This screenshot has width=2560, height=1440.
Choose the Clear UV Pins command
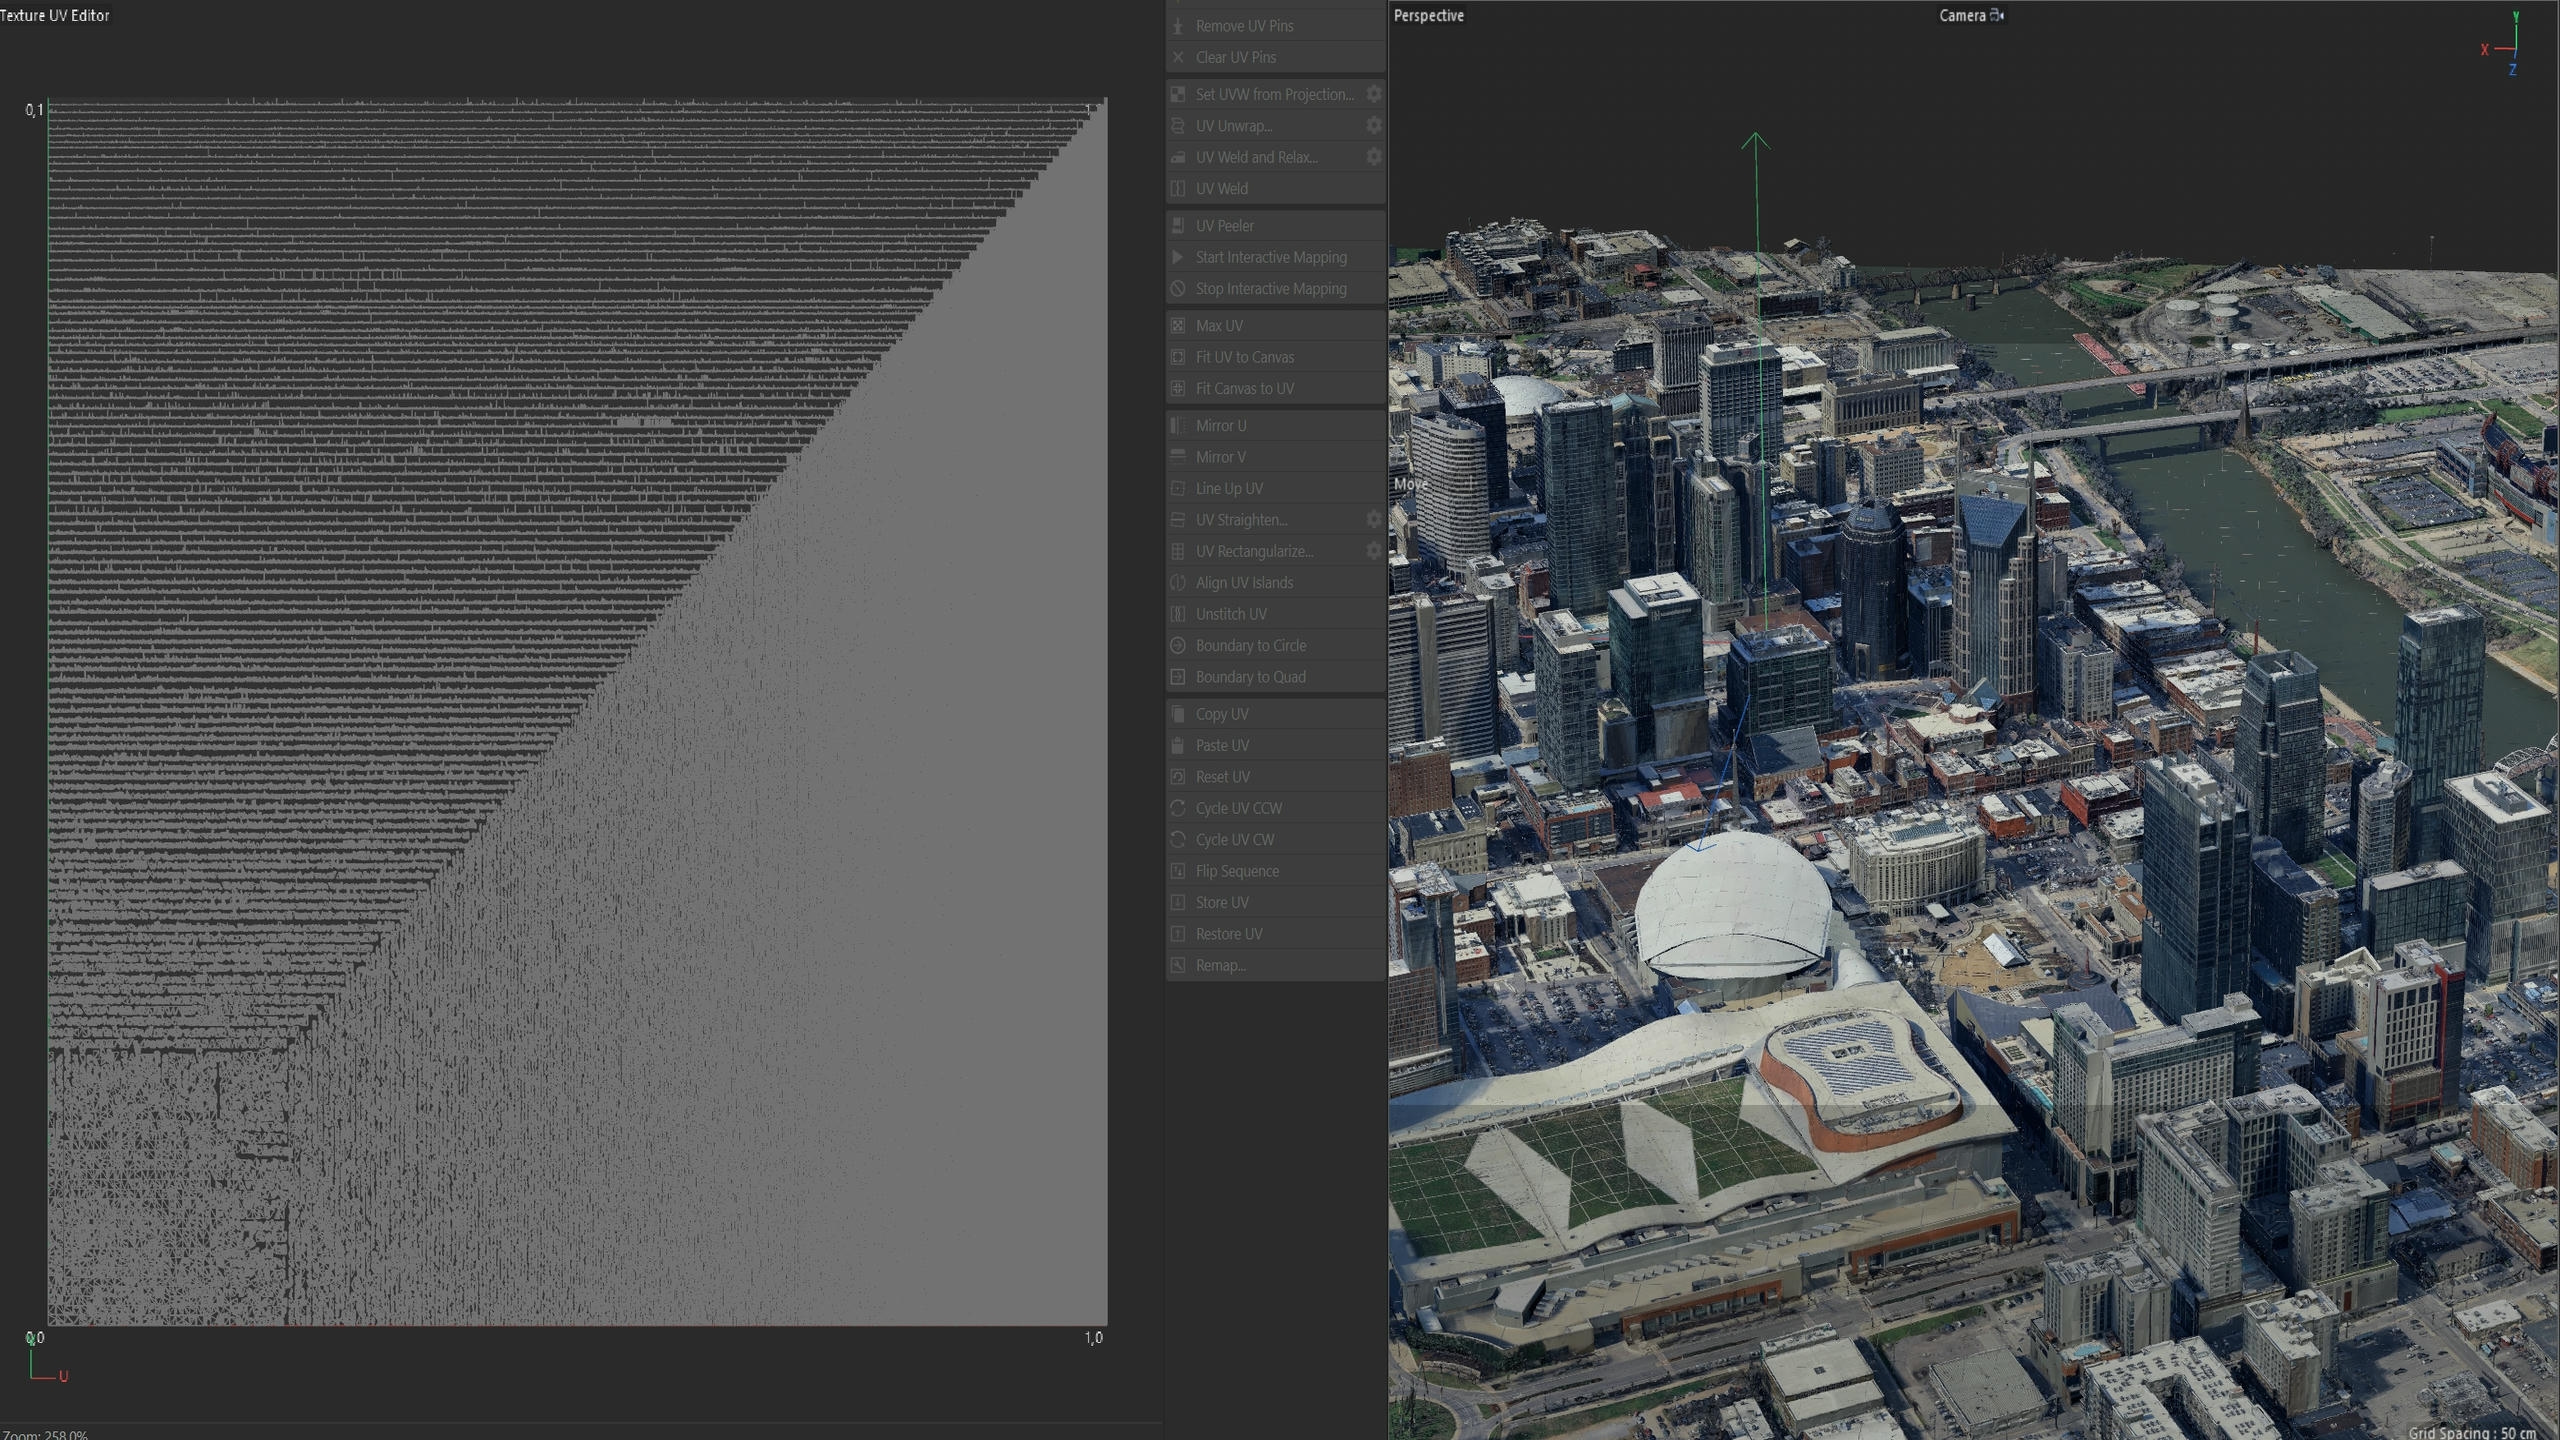pos(1275,57)
